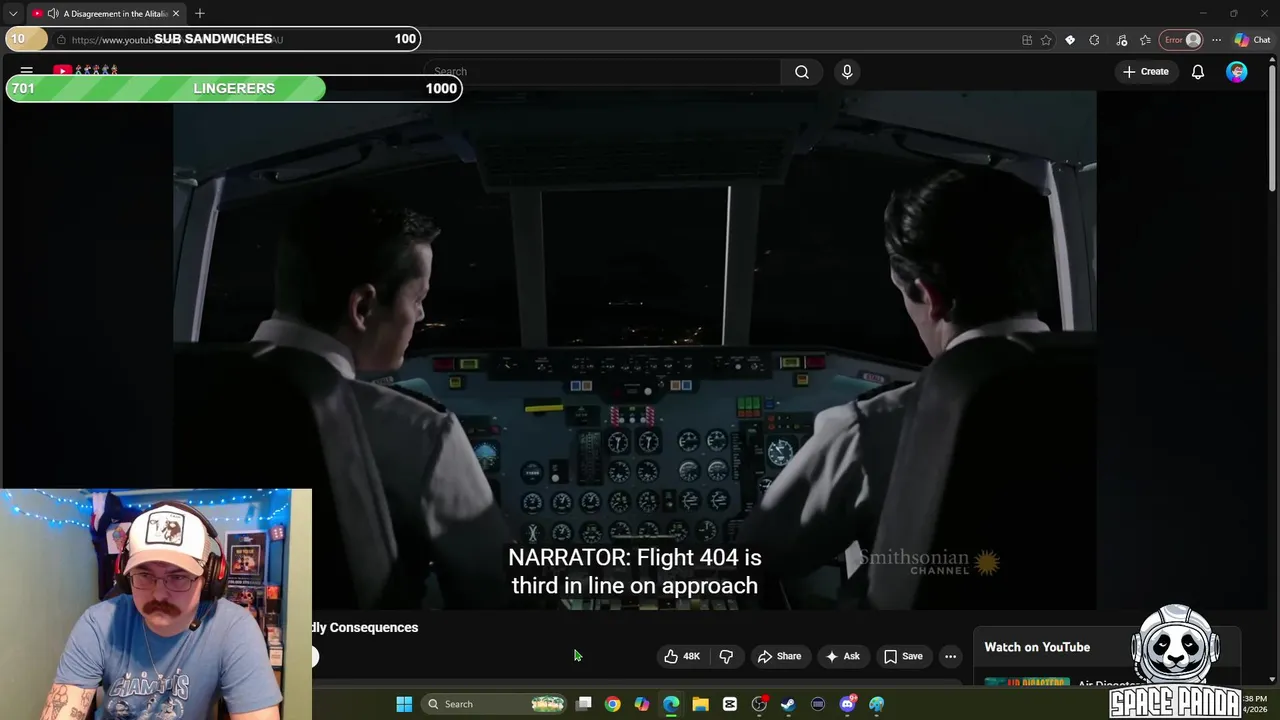Open the YouTube Create button
1280x720 pixels.
pyautogui.click(x=1146, y=72)
